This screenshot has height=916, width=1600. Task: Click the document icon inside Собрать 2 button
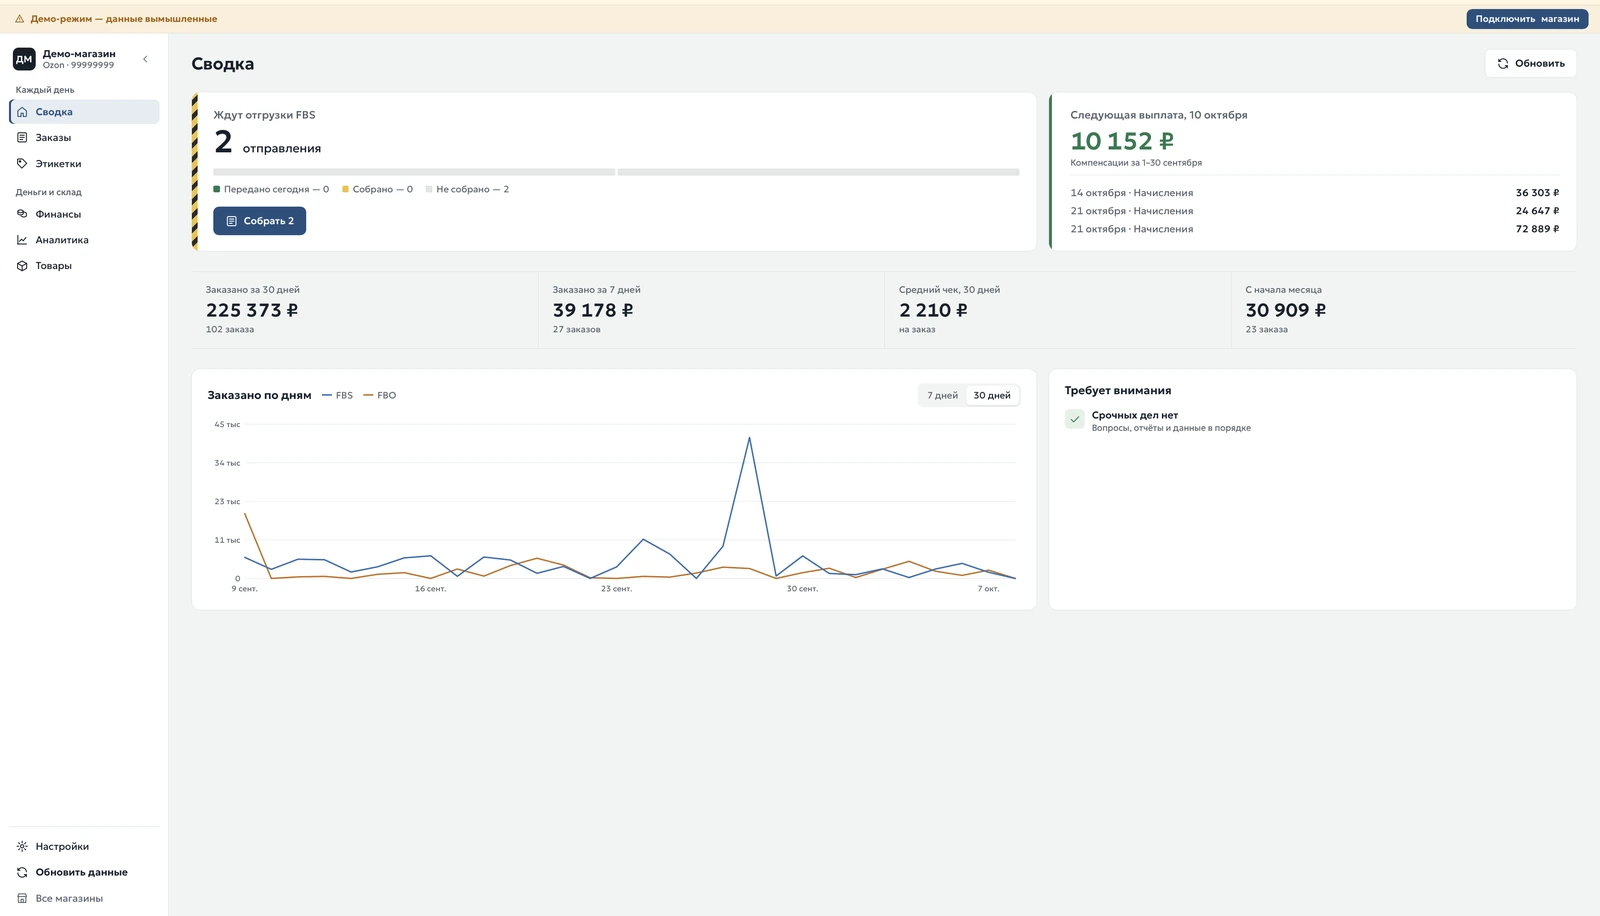pos(232,221)
